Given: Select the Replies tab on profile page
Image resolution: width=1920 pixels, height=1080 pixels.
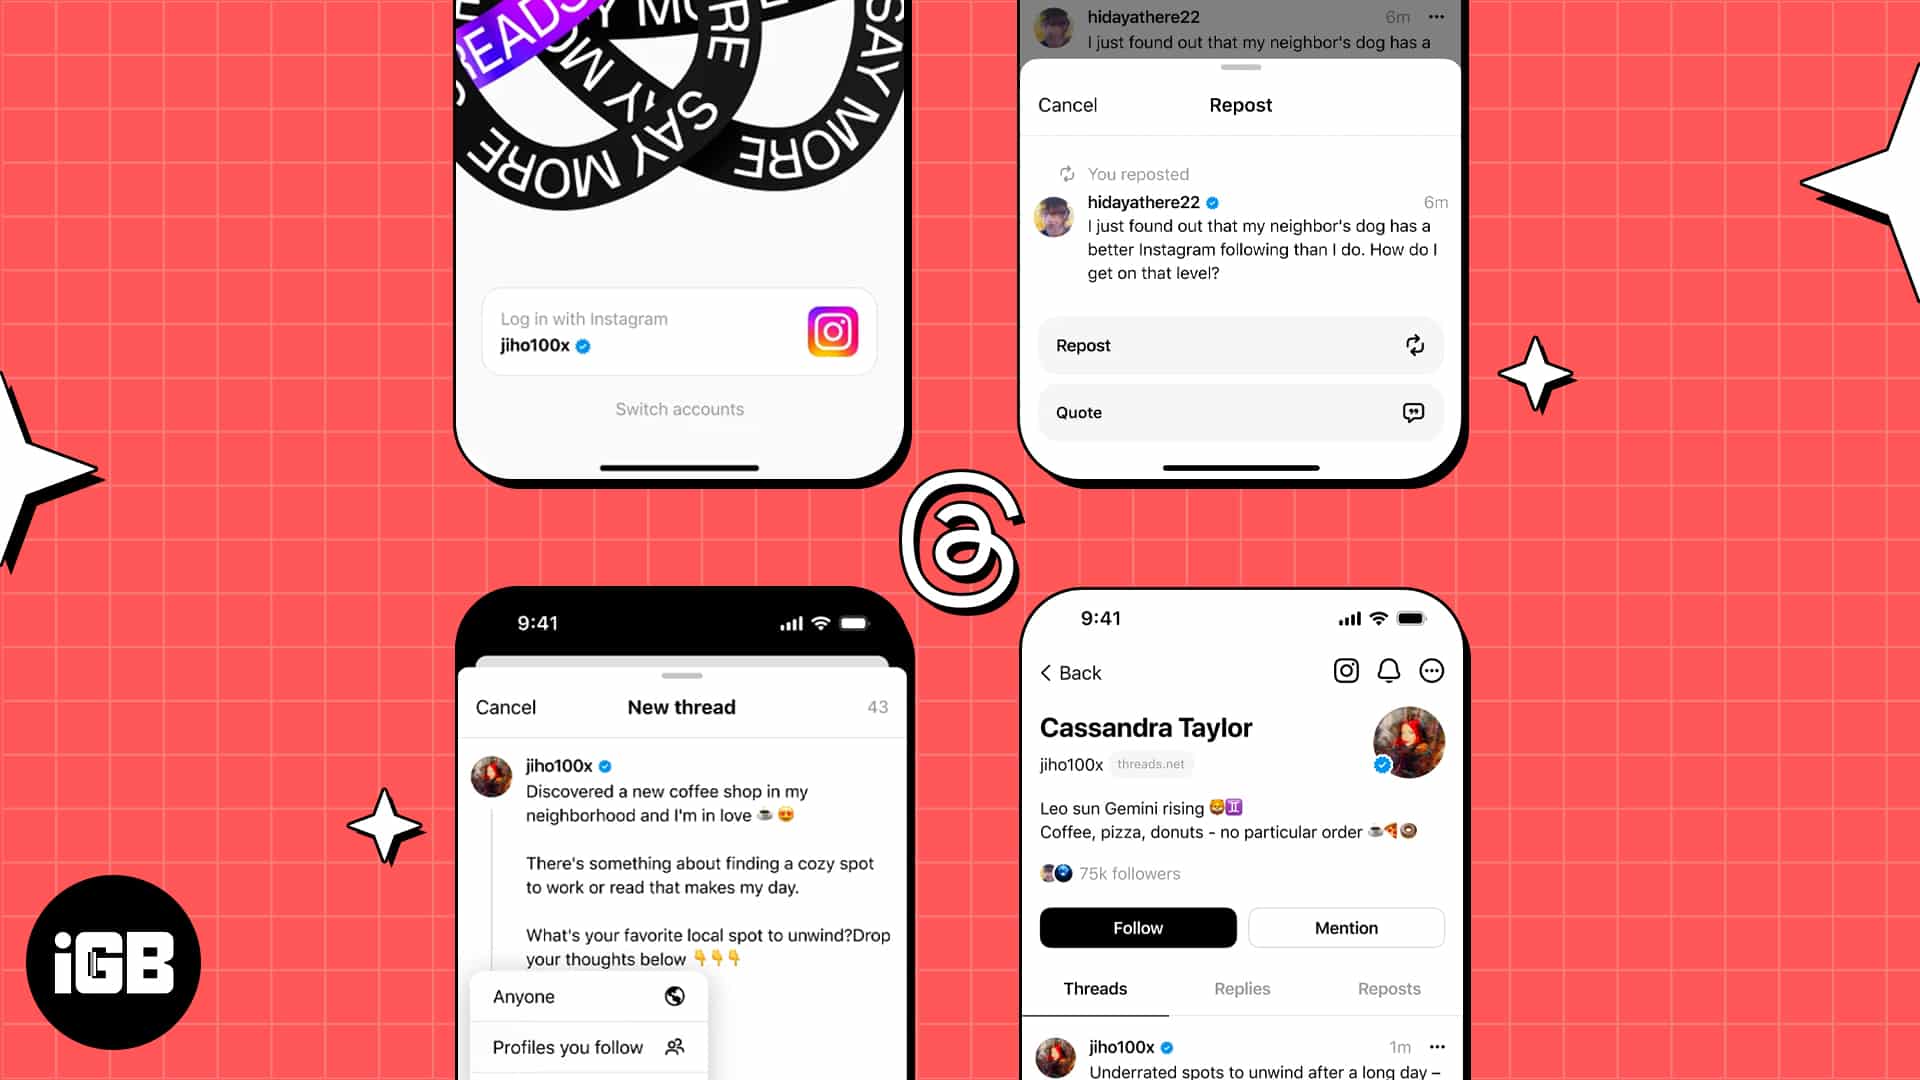Looking at the screenshot, I should click(x=1242, y=989).
